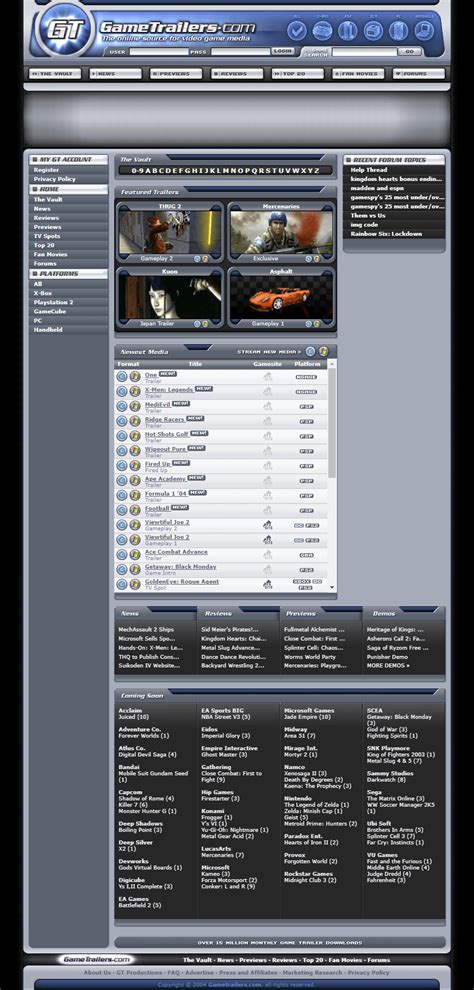
Task: Click the GT logo in the header
Action: [x=64, y=29]
